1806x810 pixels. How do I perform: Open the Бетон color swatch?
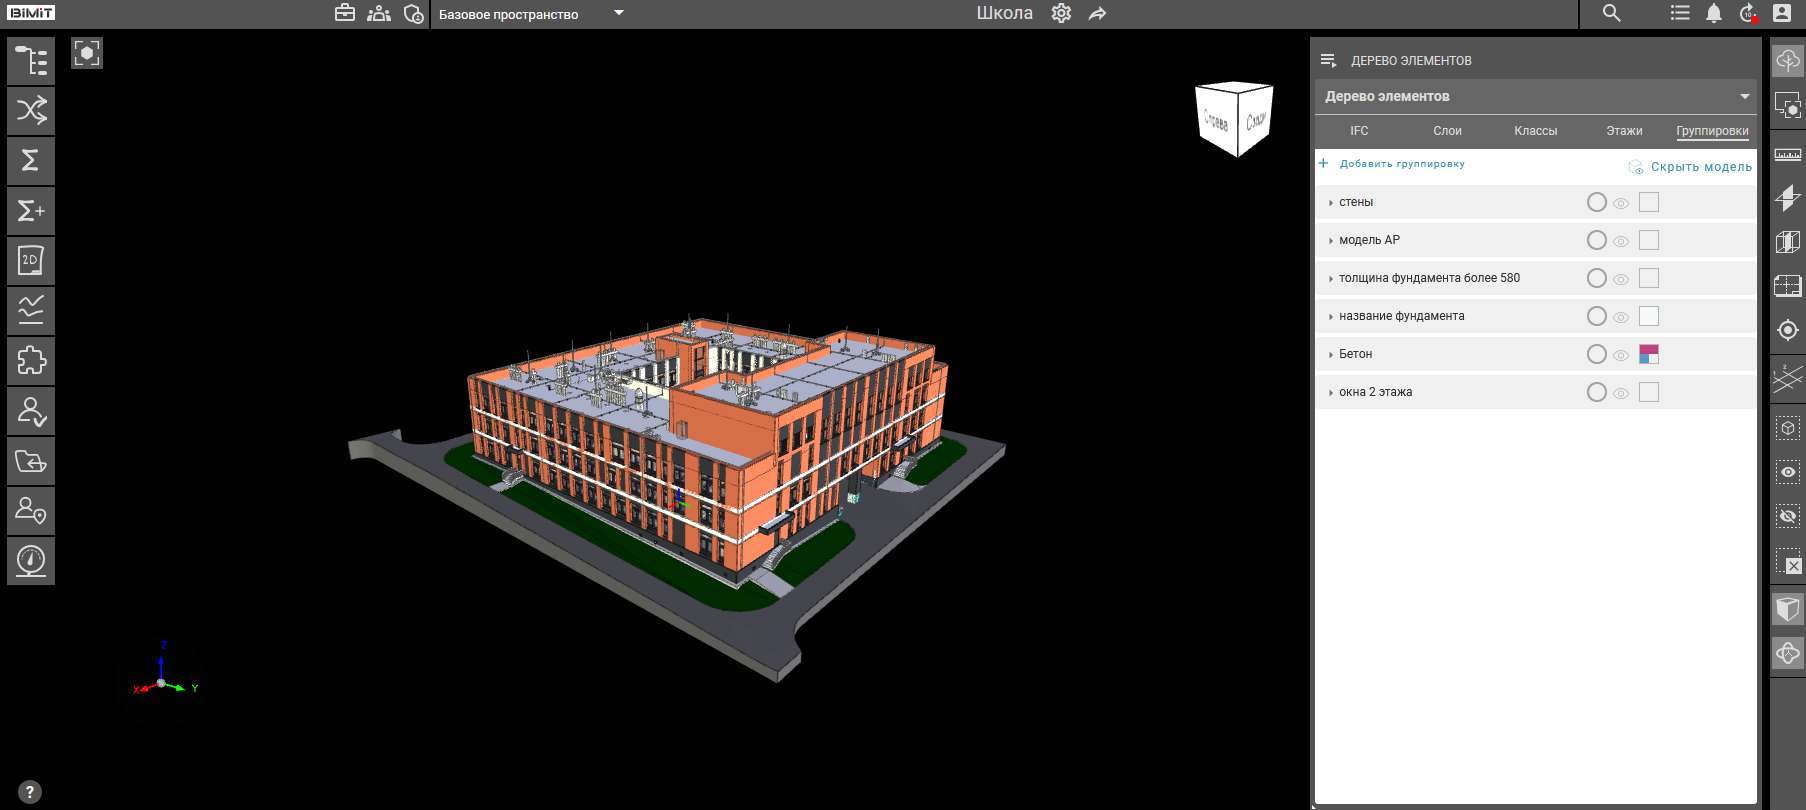coord(1649,354)
